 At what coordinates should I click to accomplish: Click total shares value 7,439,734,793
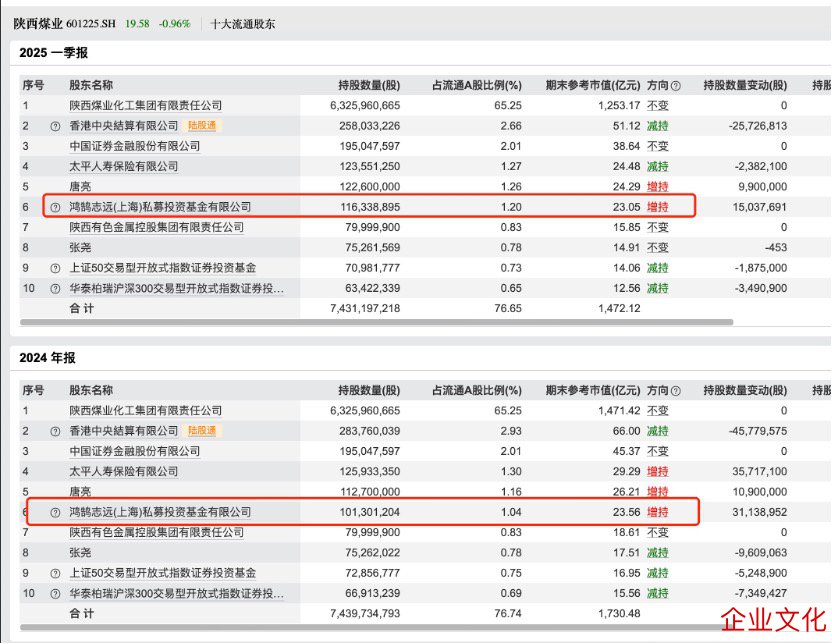pos(365,614)
